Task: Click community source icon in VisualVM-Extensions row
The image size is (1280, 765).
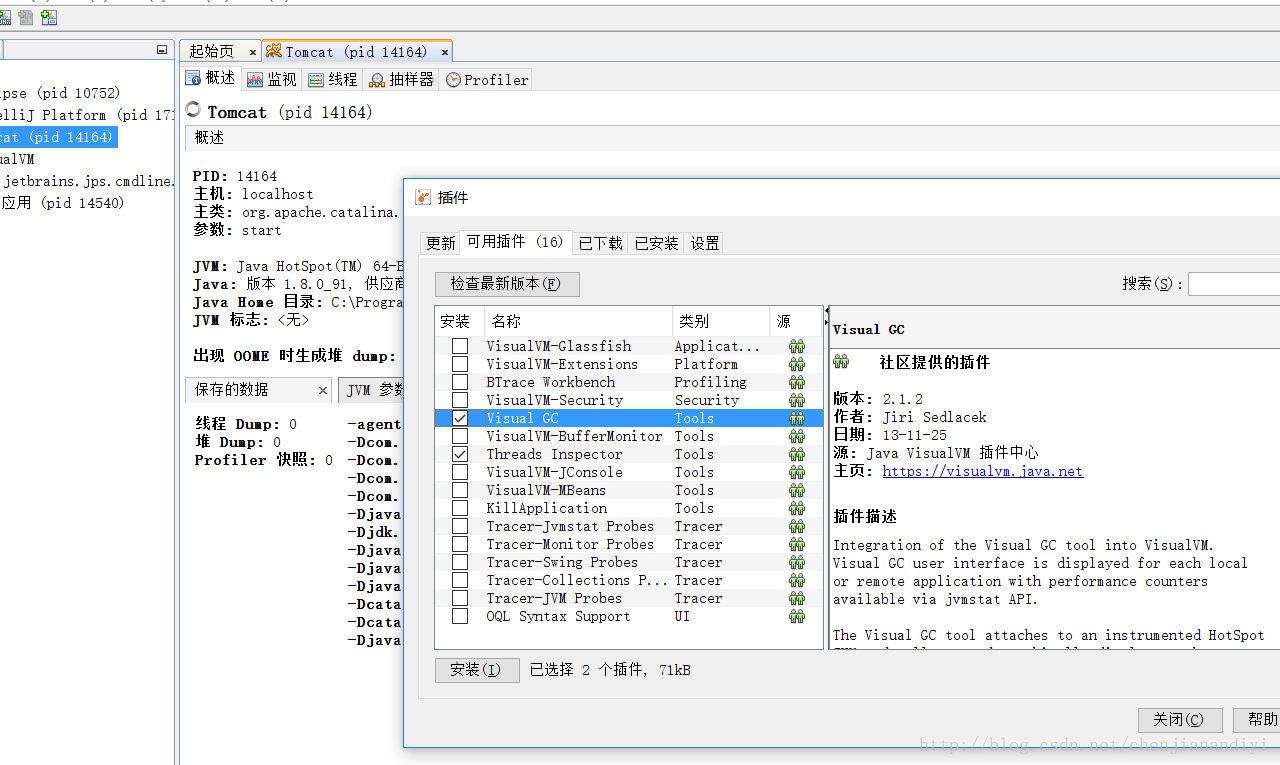Action: [x=796, y=364]
